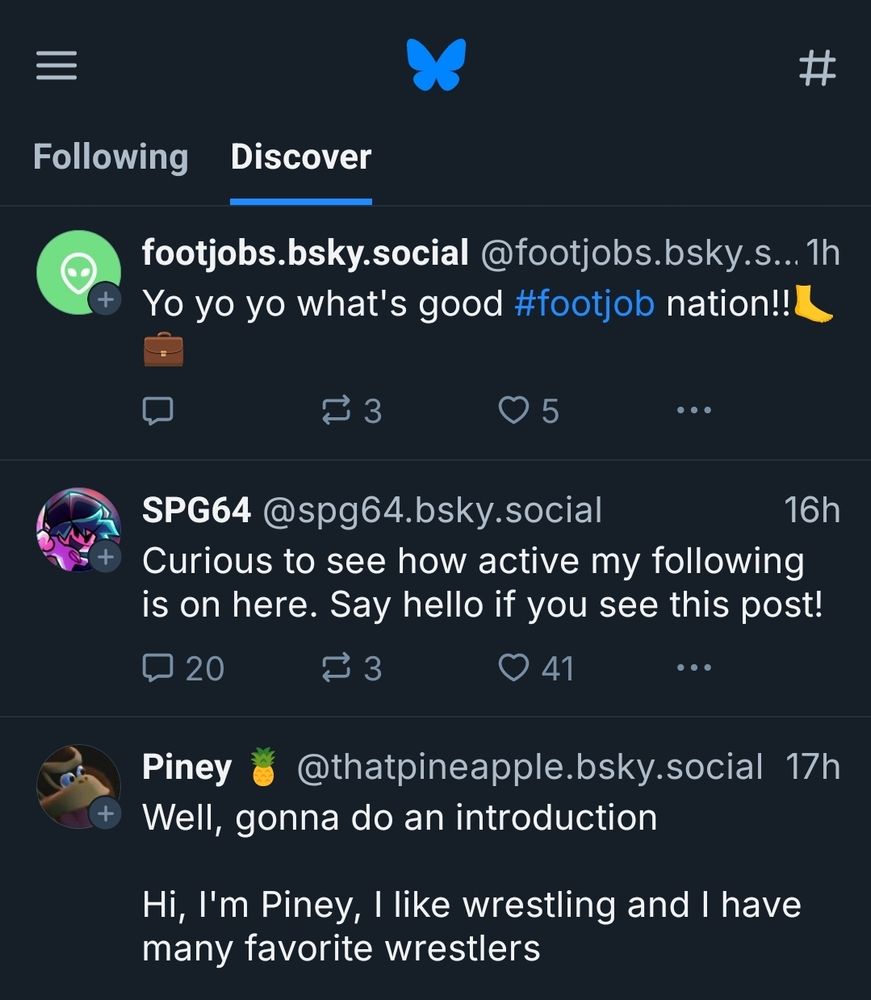Viewport: 871px width, 1000px height.
Task: Open Piney's profile name link
Action: click(188, 767)
